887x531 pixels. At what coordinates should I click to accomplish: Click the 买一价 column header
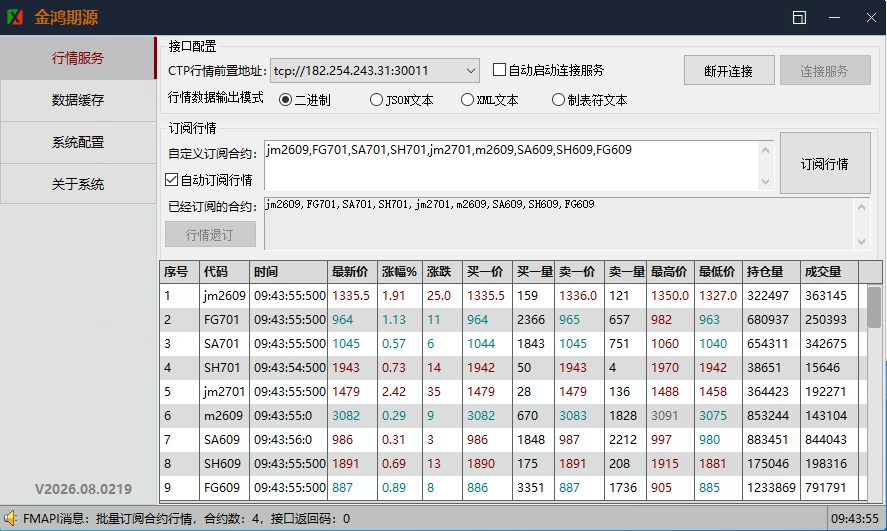coord(487,272)
